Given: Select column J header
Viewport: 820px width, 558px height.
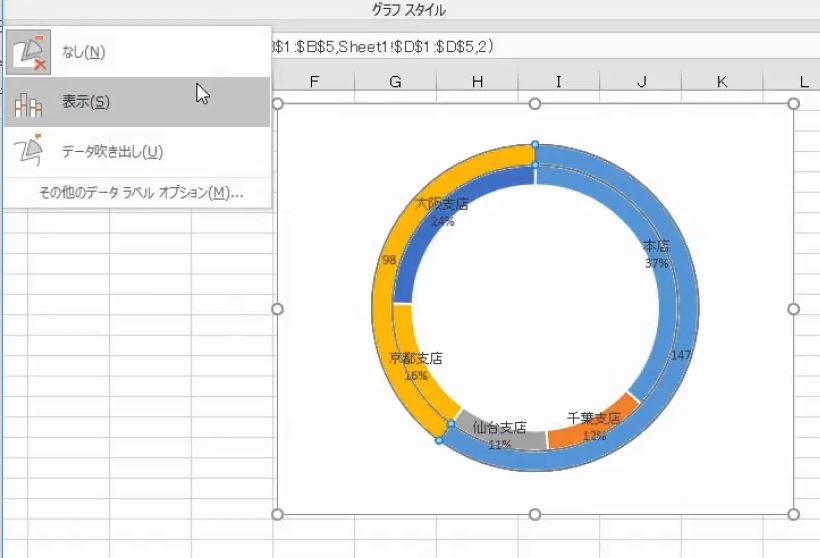Looking at the screenshot, I should [641, 82].
